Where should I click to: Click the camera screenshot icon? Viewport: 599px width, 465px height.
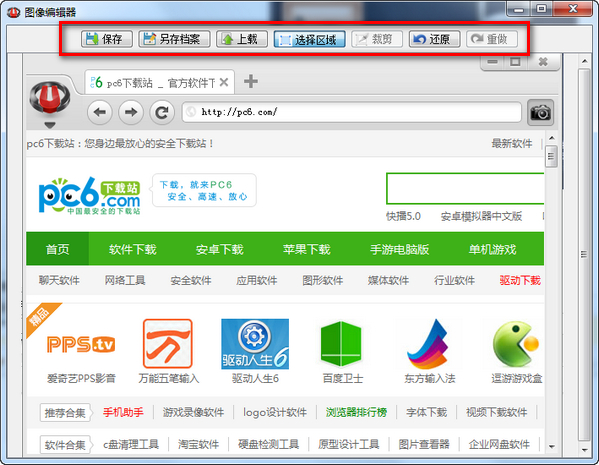click(x=540, y=112)
